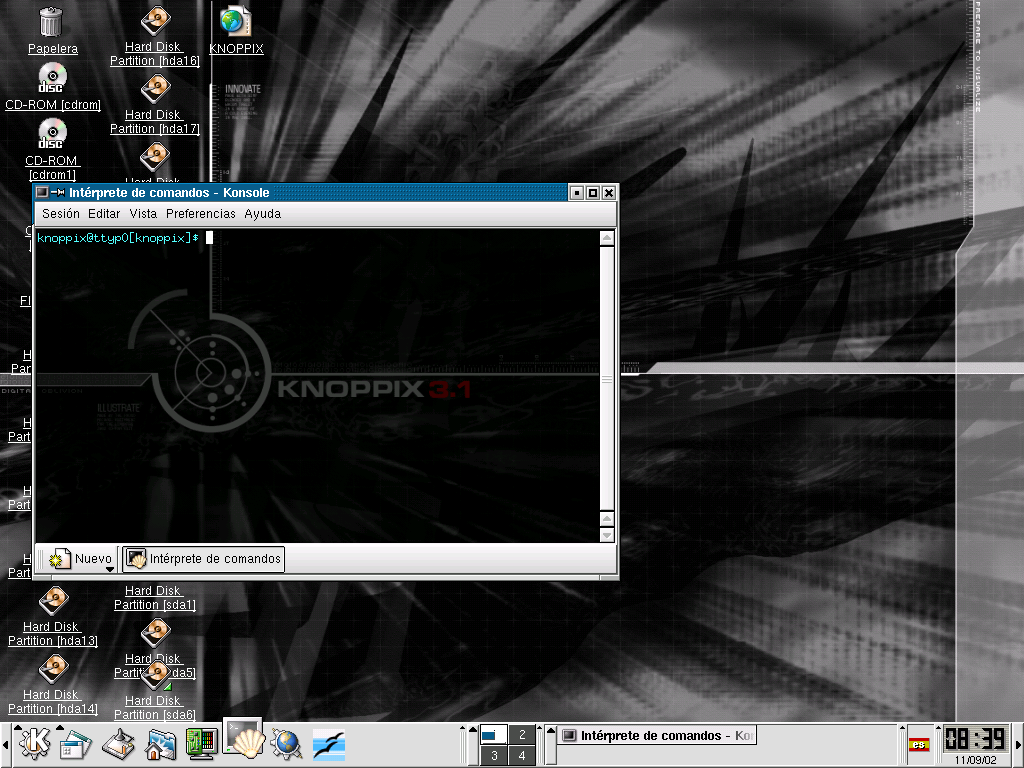
Task: Click the Konsole scrollbar bottom down arrow
Action: [607, 535]
